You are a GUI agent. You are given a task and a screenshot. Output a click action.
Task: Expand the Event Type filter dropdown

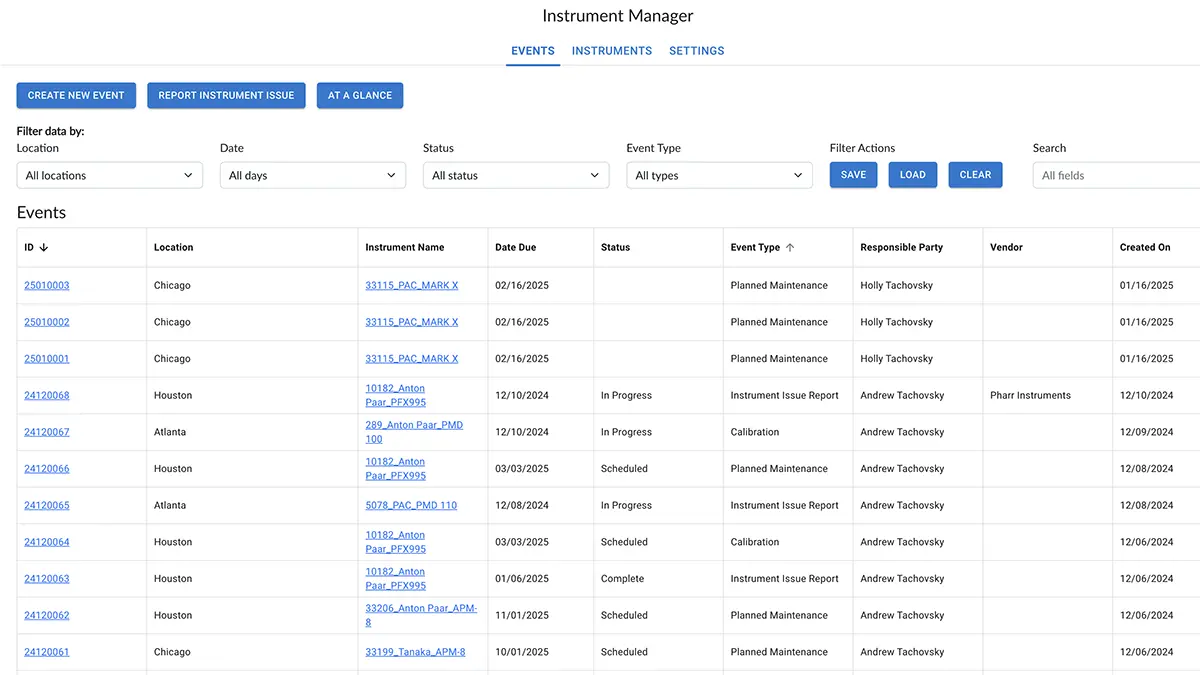[719, 175]
